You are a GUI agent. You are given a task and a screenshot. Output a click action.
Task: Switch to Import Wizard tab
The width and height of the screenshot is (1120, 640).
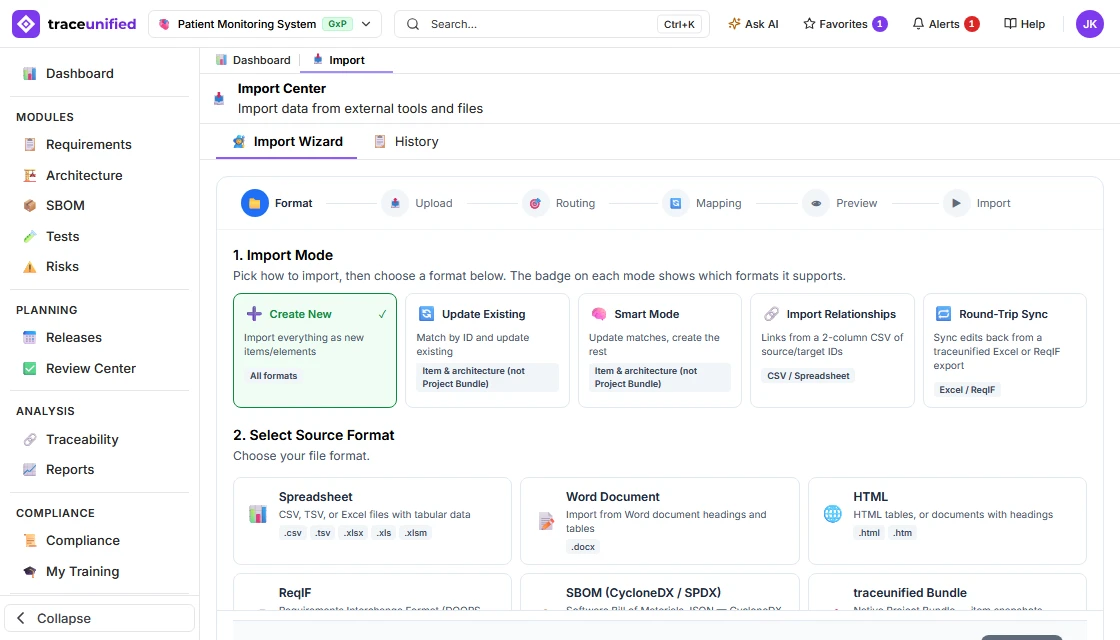pos(286,142)
